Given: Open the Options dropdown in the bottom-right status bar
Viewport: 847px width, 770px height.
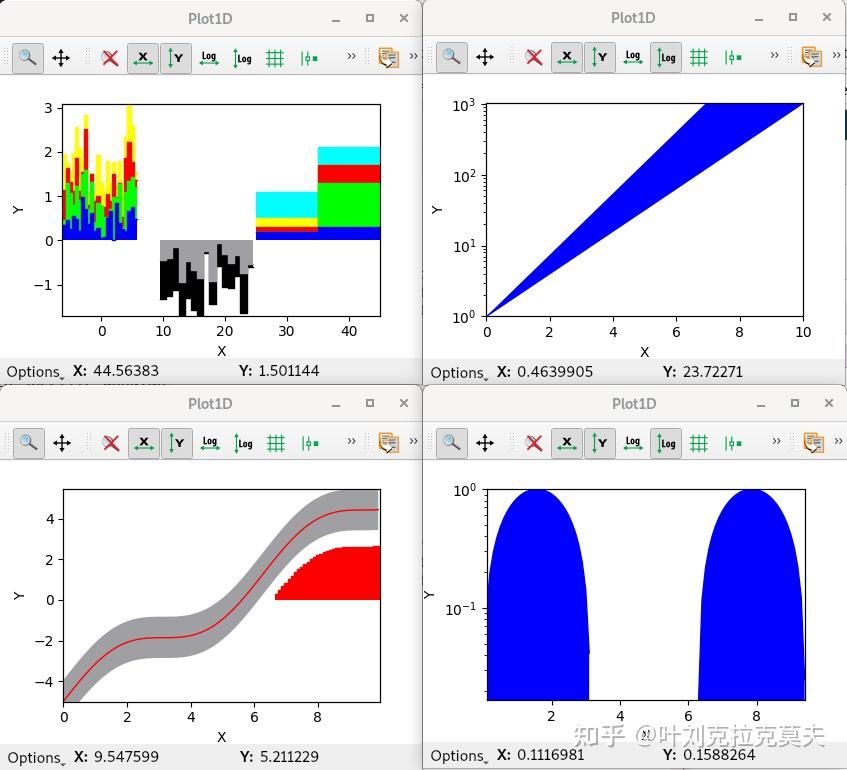Looking at the screenshot, I should tap(456, 756).
